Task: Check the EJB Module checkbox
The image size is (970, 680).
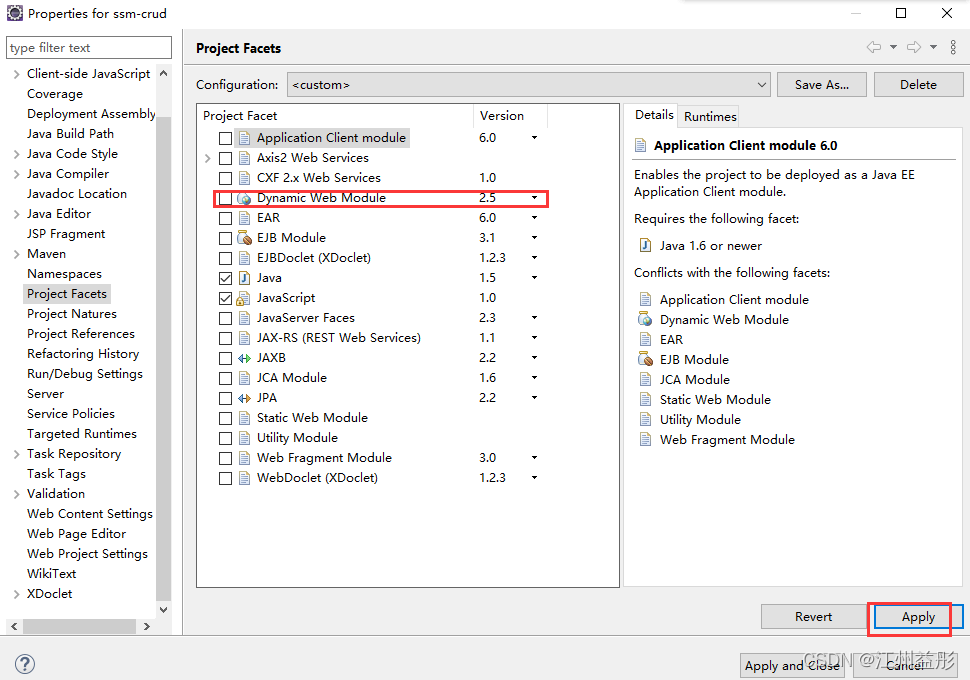Action: pyautogui.click(x=225, y=238)
